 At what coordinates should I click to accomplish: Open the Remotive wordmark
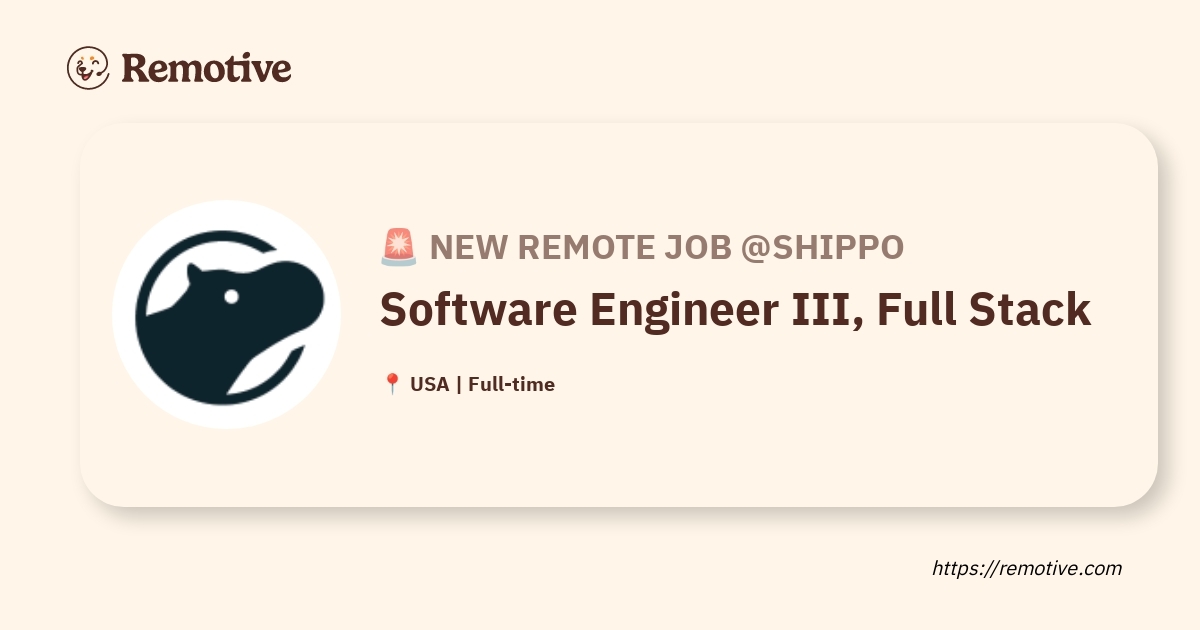pyautogui.click(x=206, y=68)
